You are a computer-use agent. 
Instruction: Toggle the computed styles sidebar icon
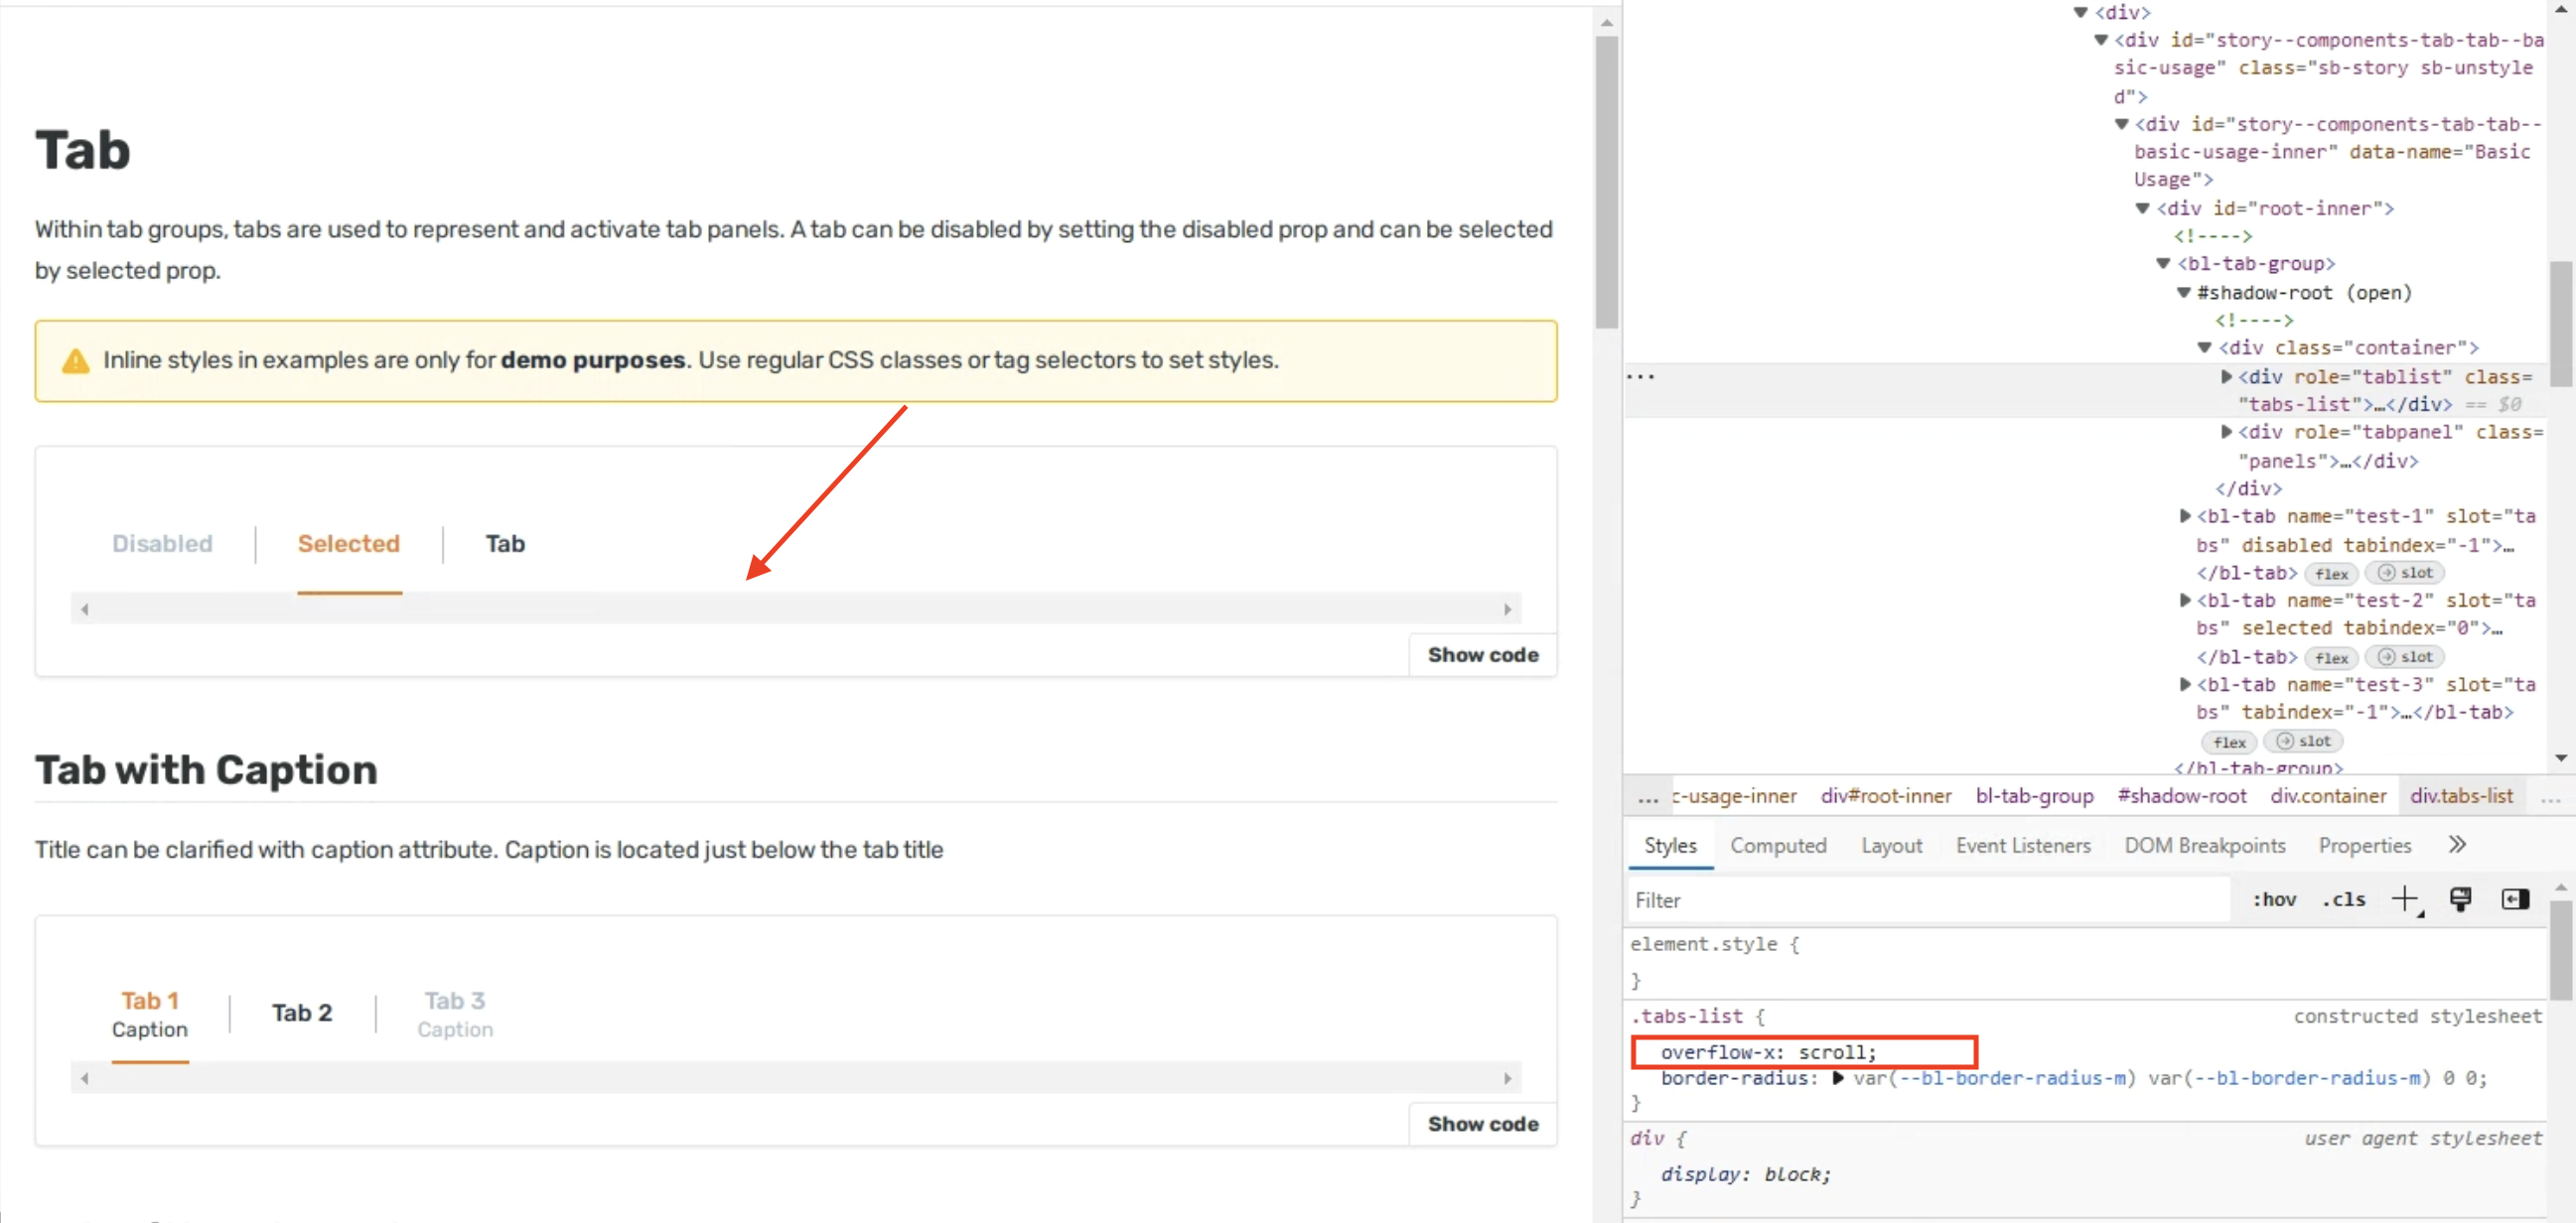pos(2515,899)
